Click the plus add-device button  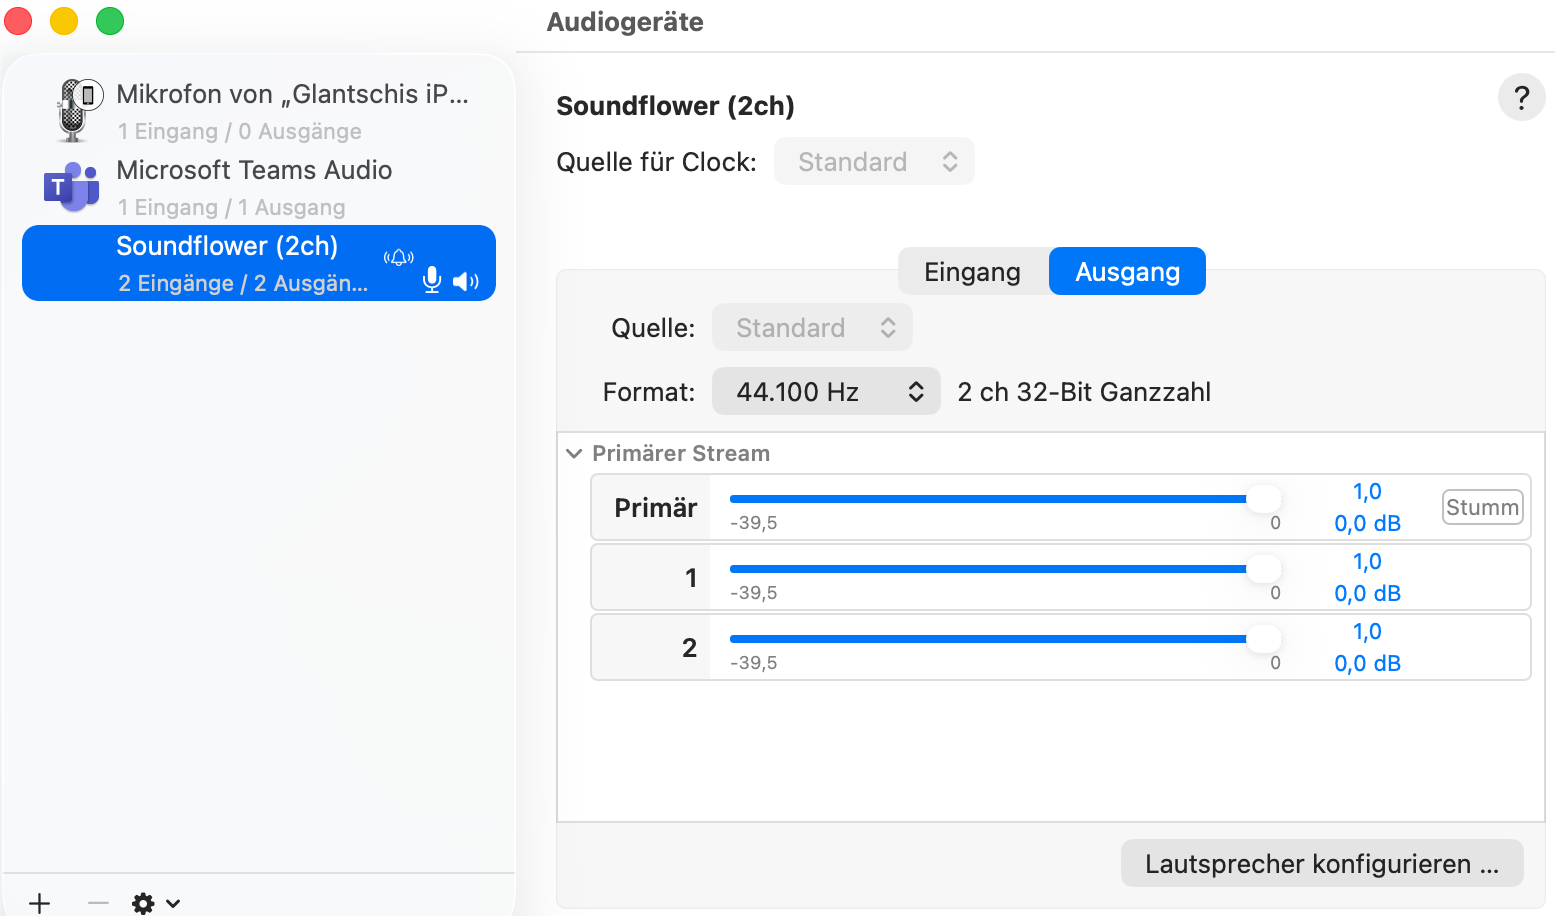click(40, 903)
